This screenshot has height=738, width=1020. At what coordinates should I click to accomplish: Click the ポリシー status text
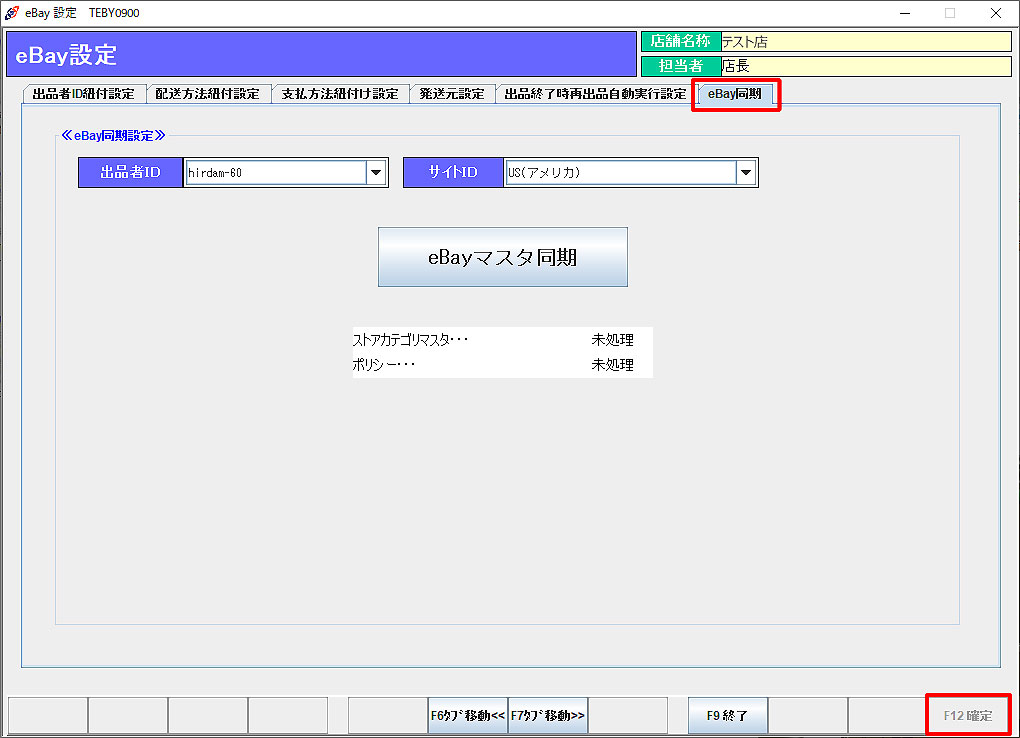click(384, 364)
